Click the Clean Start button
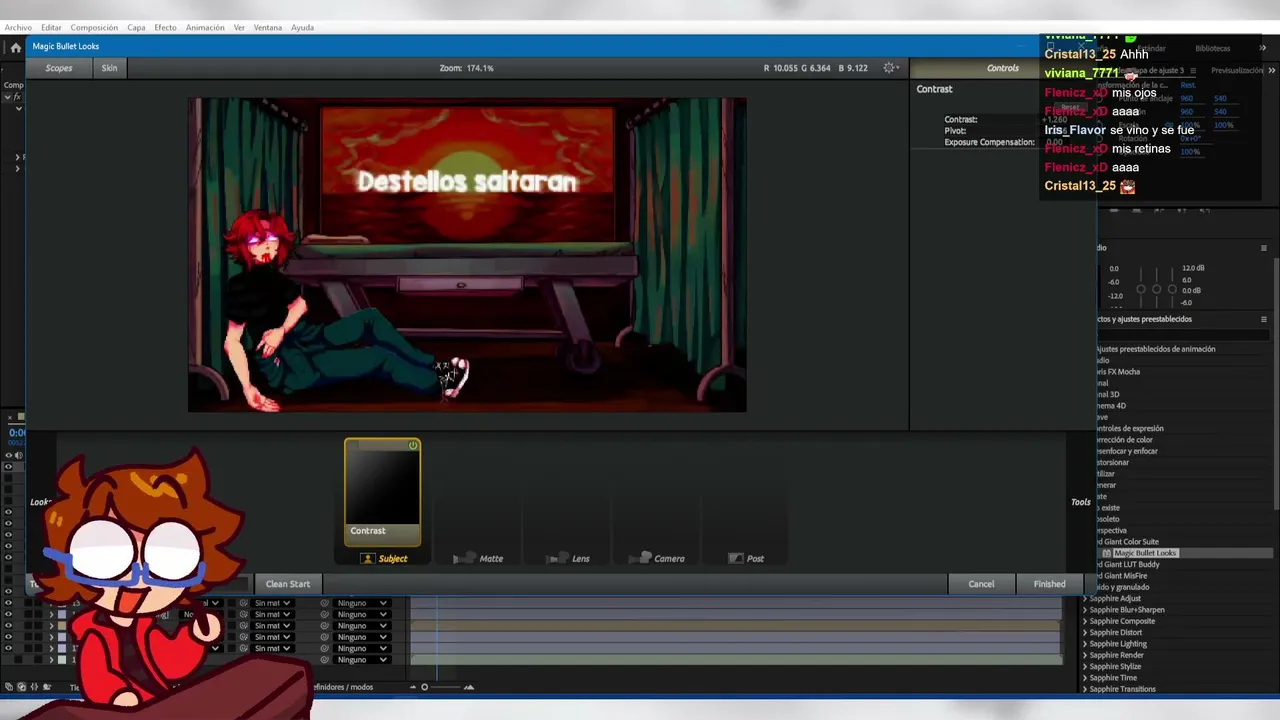Viewport: 1280px width, 720px height. point(288,584)
